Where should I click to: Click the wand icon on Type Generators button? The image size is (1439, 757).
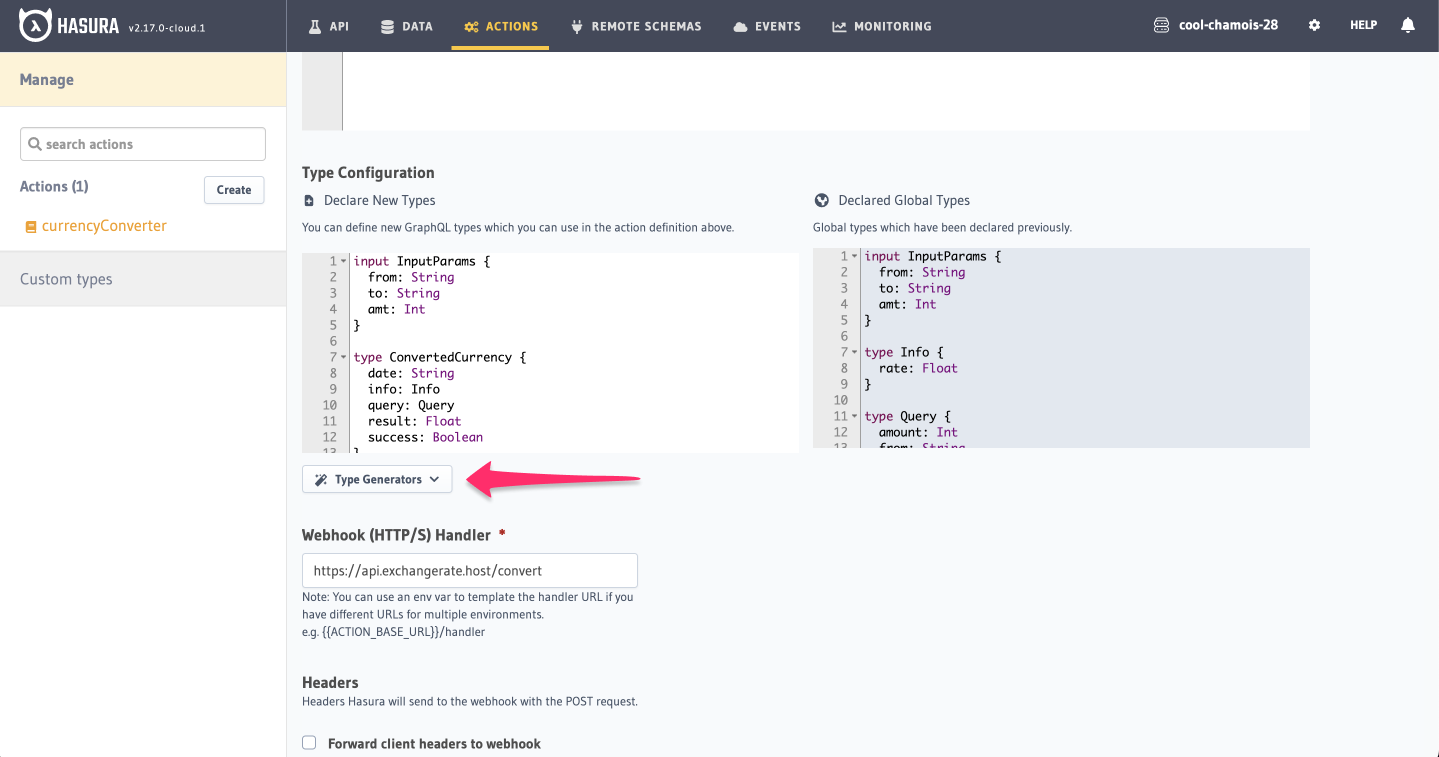(x=320, y=479)
